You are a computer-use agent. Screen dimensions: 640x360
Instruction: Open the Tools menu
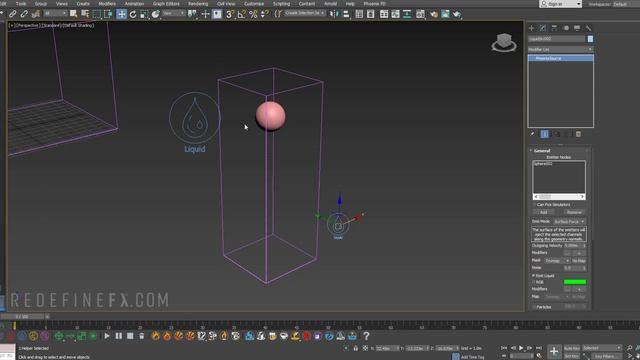[21, 4]
